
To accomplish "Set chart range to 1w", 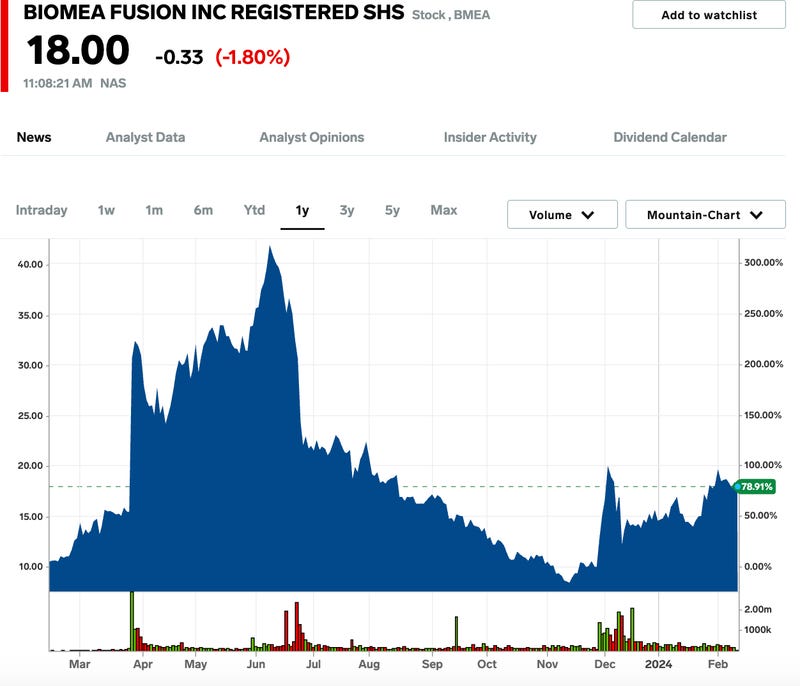I will [106, 210].
